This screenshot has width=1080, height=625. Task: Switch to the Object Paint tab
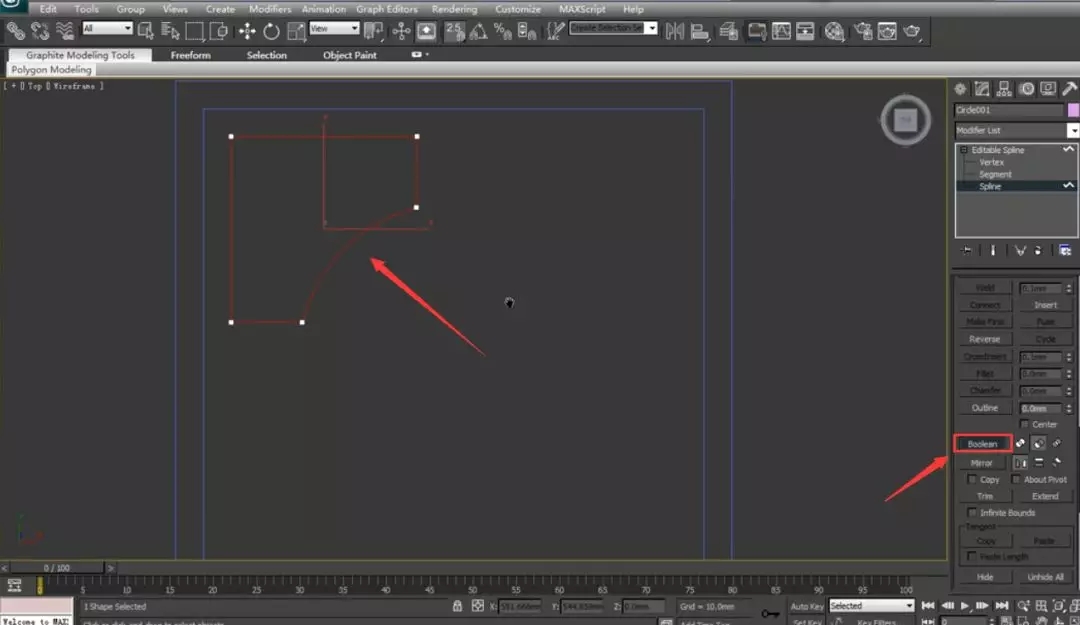350,55
